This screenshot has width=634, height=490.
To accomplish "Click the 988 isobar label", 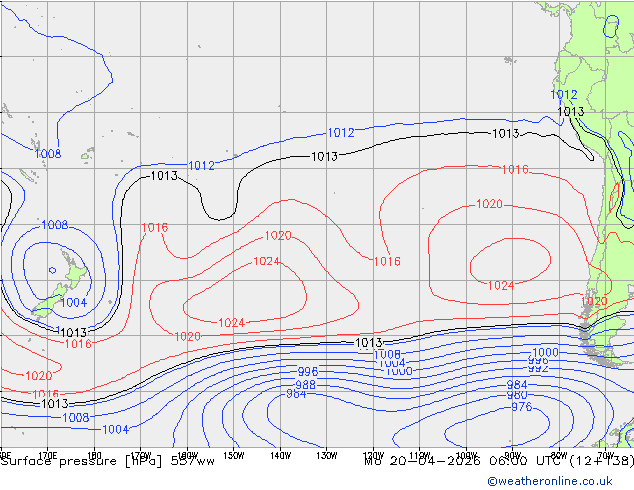I will coord(305,384).
